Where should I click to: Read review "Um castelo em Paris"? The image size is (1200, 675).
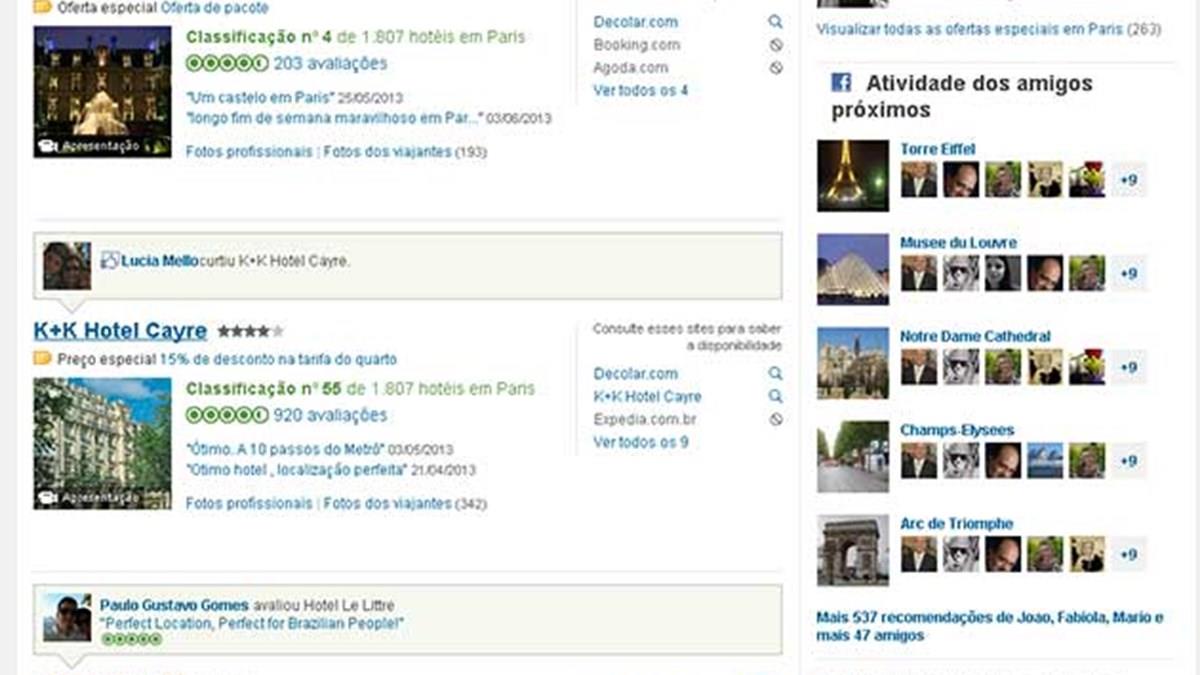260,99
